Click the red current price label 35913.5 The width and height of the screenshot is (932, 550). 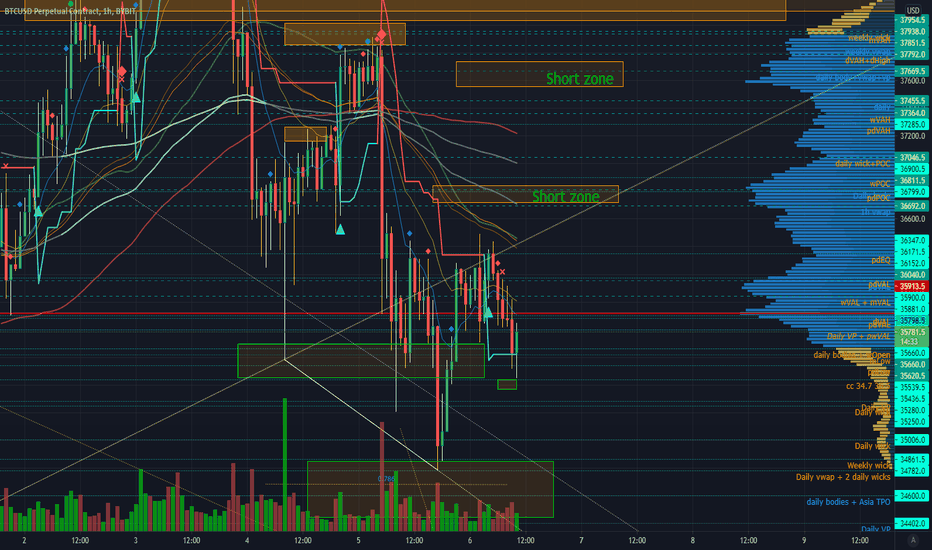click(912, 287)
